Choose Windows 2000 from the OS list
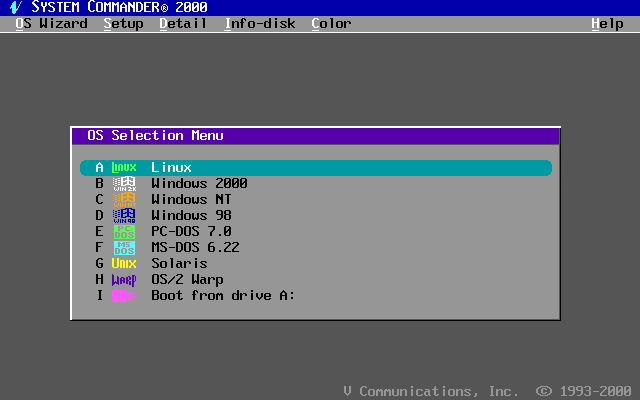Screen dimensions: 640x400 [199, 184]
